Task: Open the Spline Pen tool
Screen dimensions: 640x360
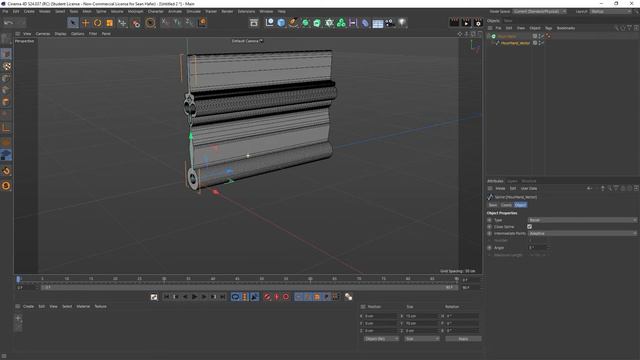Action: (x=293, y=23)
